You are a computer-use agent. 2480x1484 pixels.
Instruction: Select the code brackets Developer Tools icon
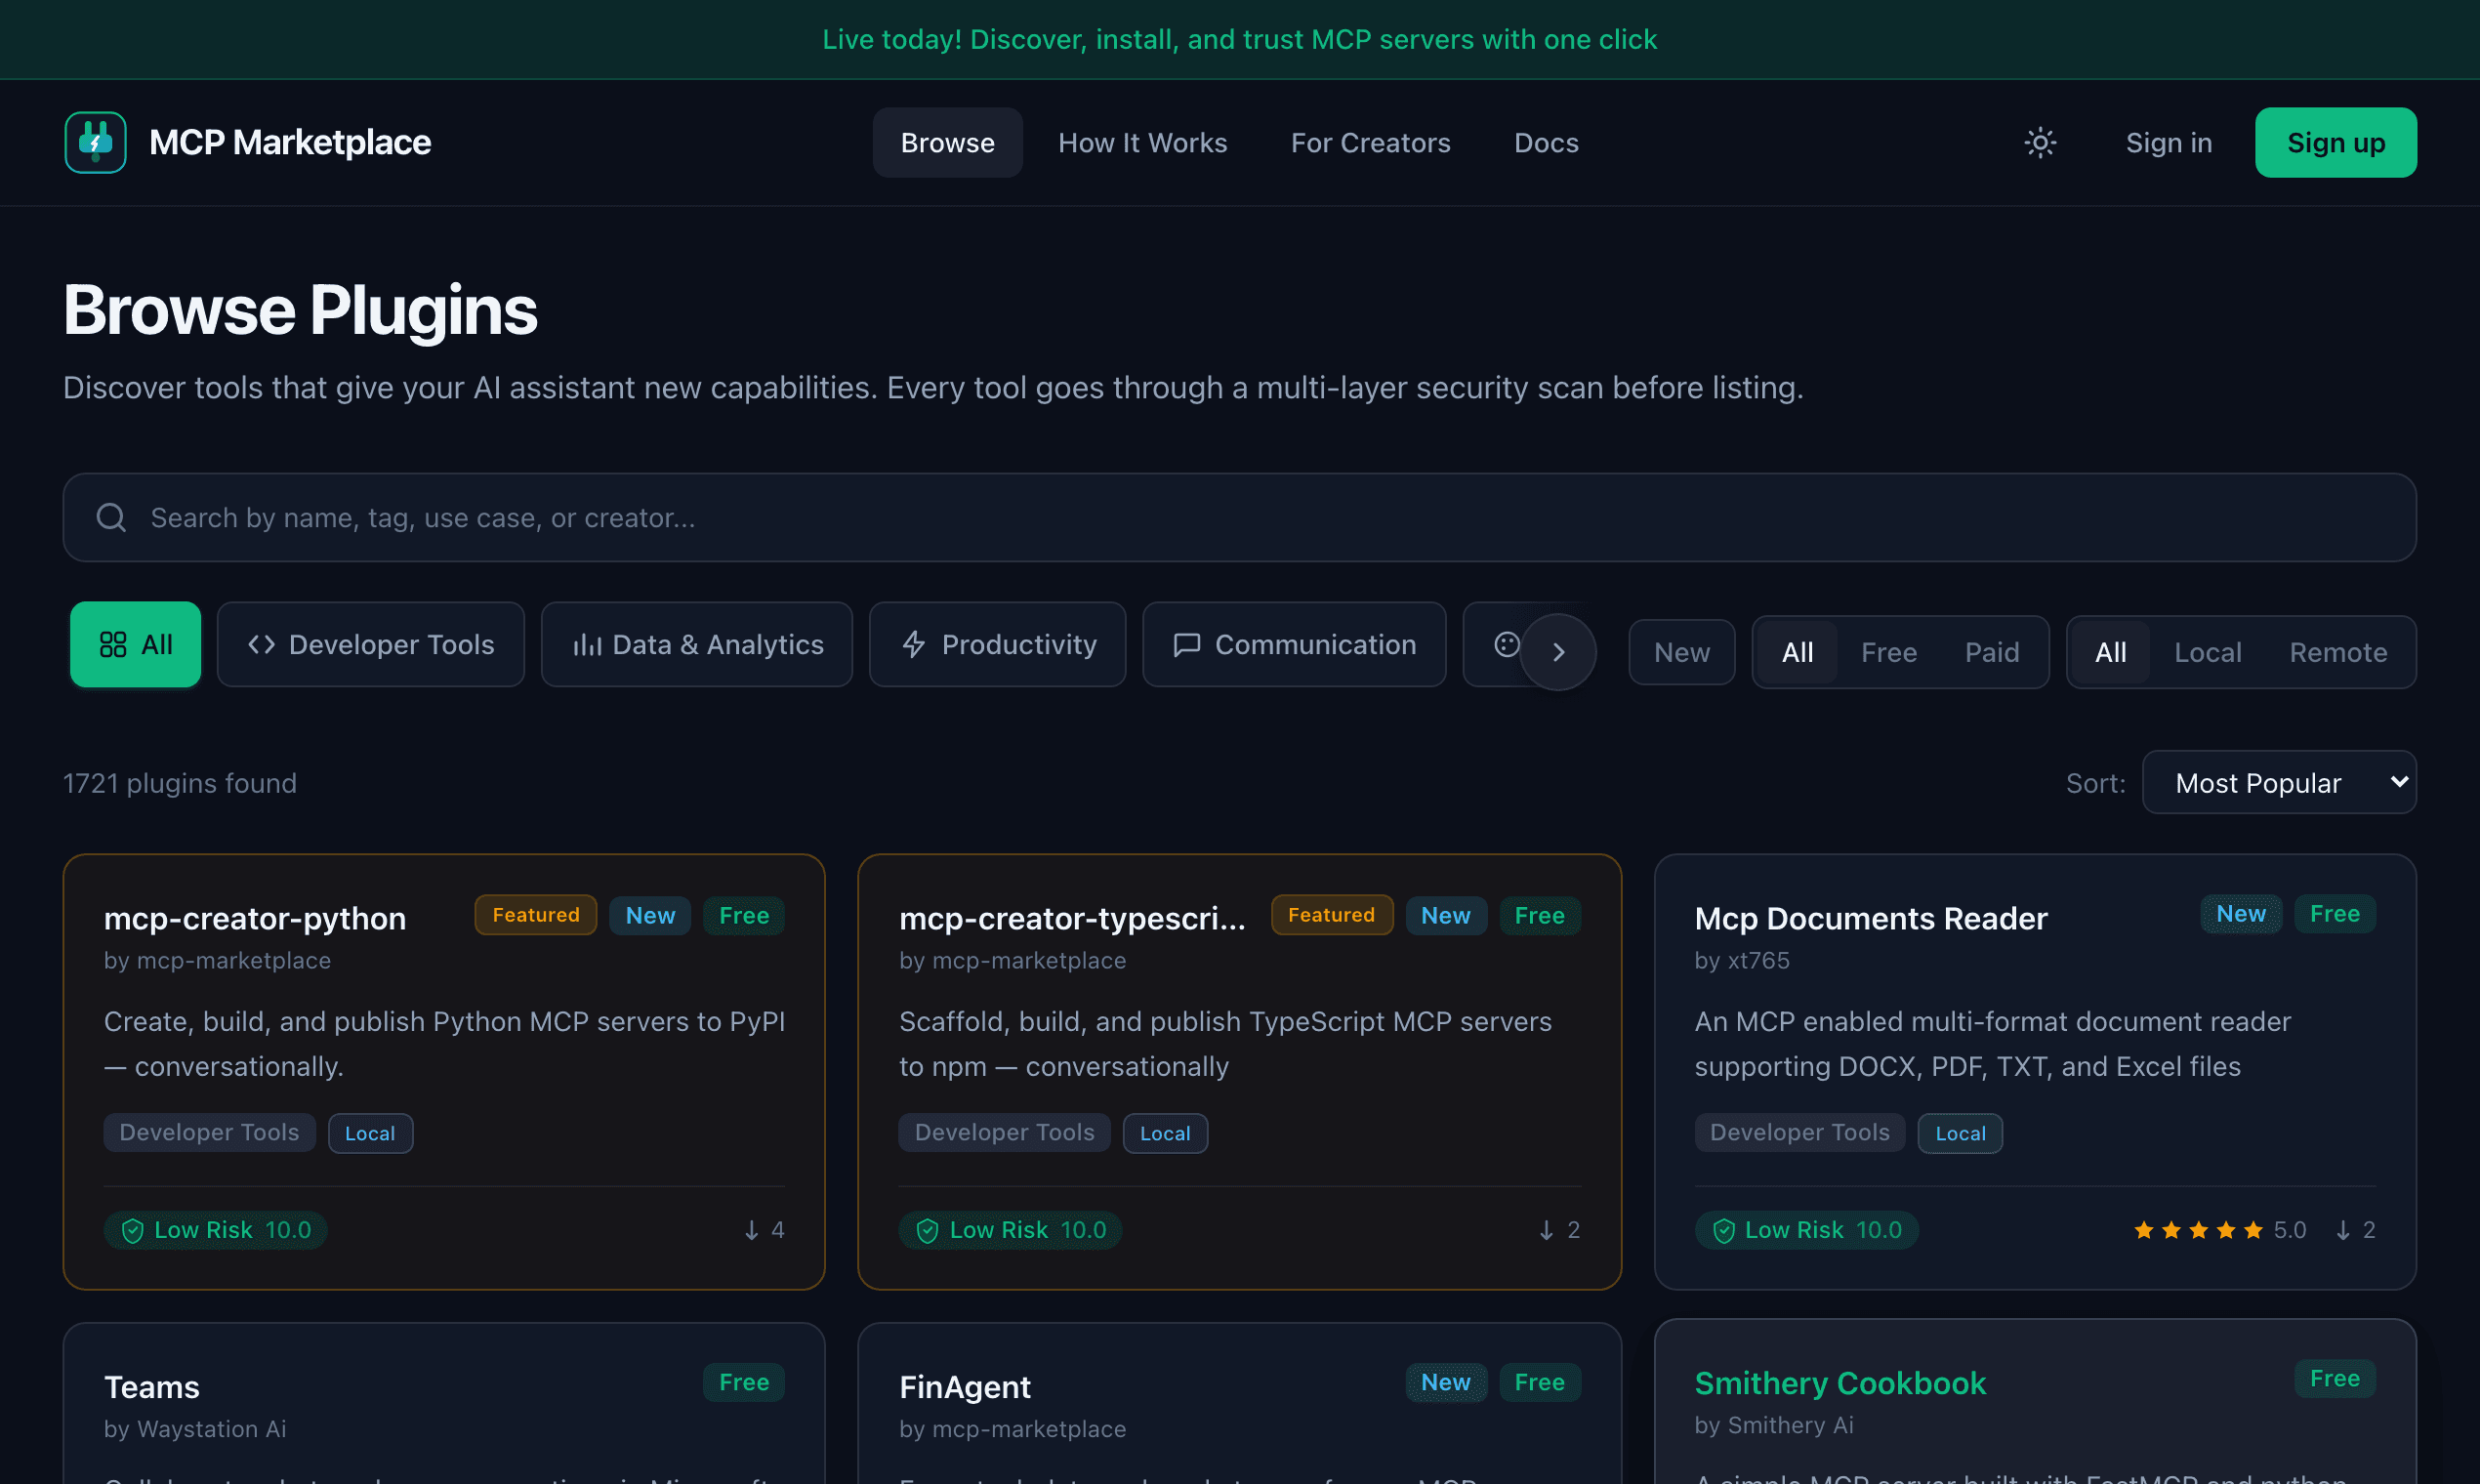[x=263, y=644]
